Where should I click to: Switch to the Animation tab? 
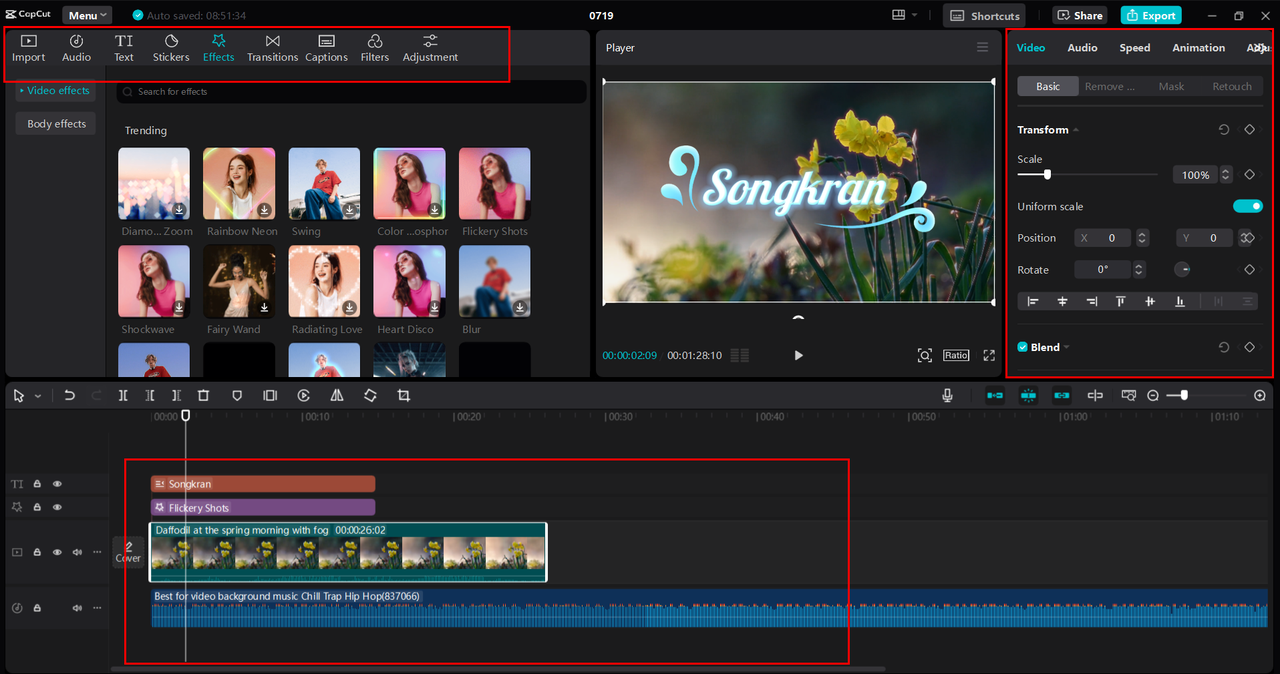(x=1198, y=48)
